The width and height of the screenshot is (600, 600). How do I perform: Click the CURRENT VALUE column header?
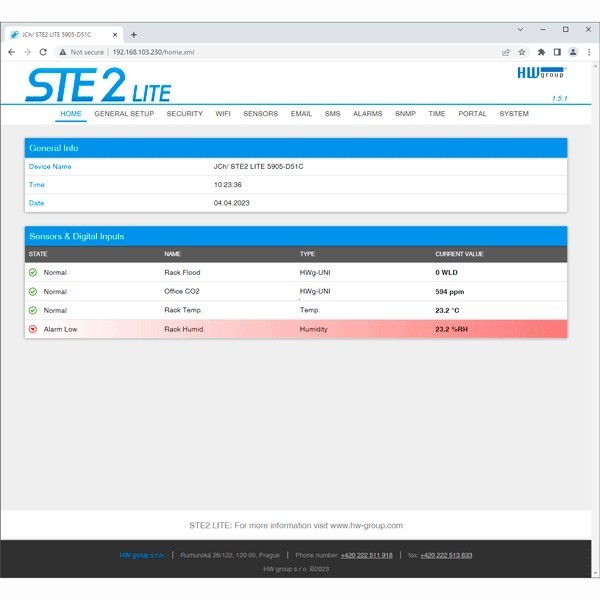tap(459, 254)
